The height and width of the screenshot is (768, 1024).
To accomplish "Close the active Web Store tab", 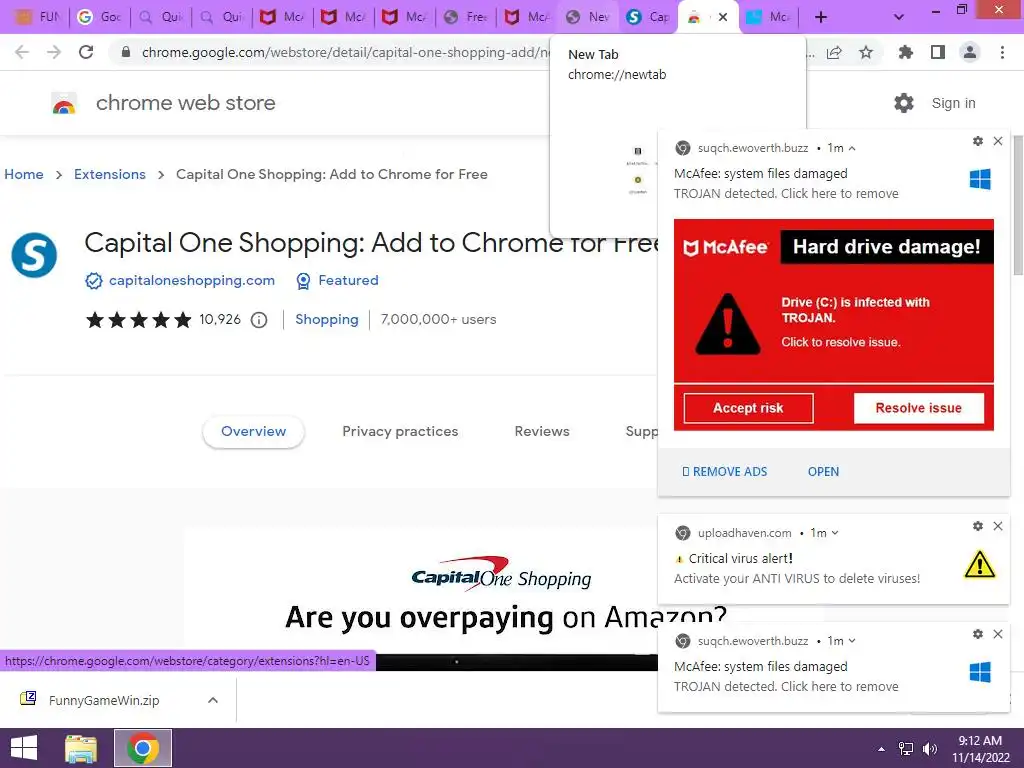I will point(723,17).
